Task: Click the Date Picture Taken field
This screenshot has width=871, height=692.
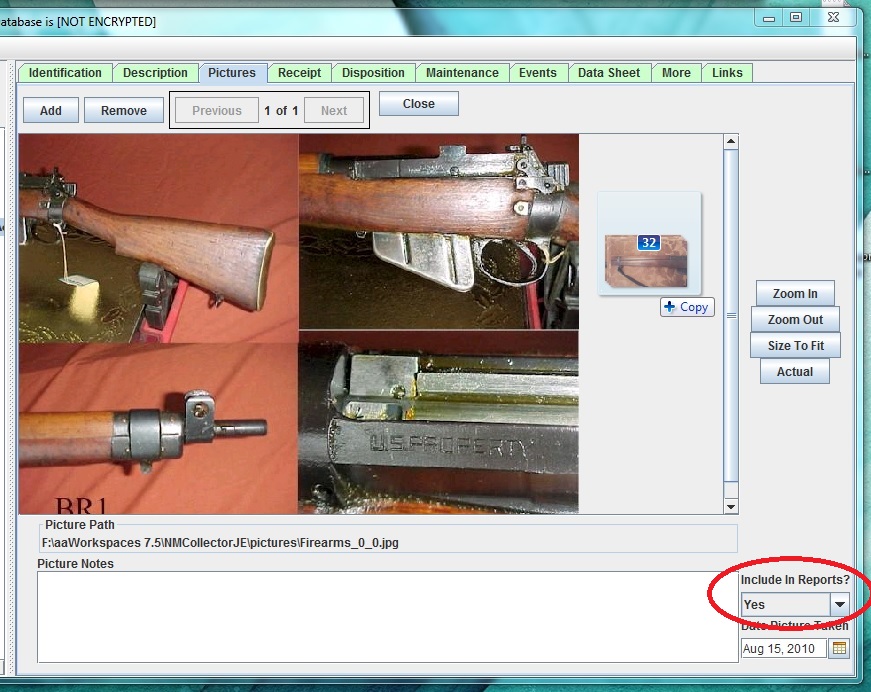Action: [x=784, y=648]
